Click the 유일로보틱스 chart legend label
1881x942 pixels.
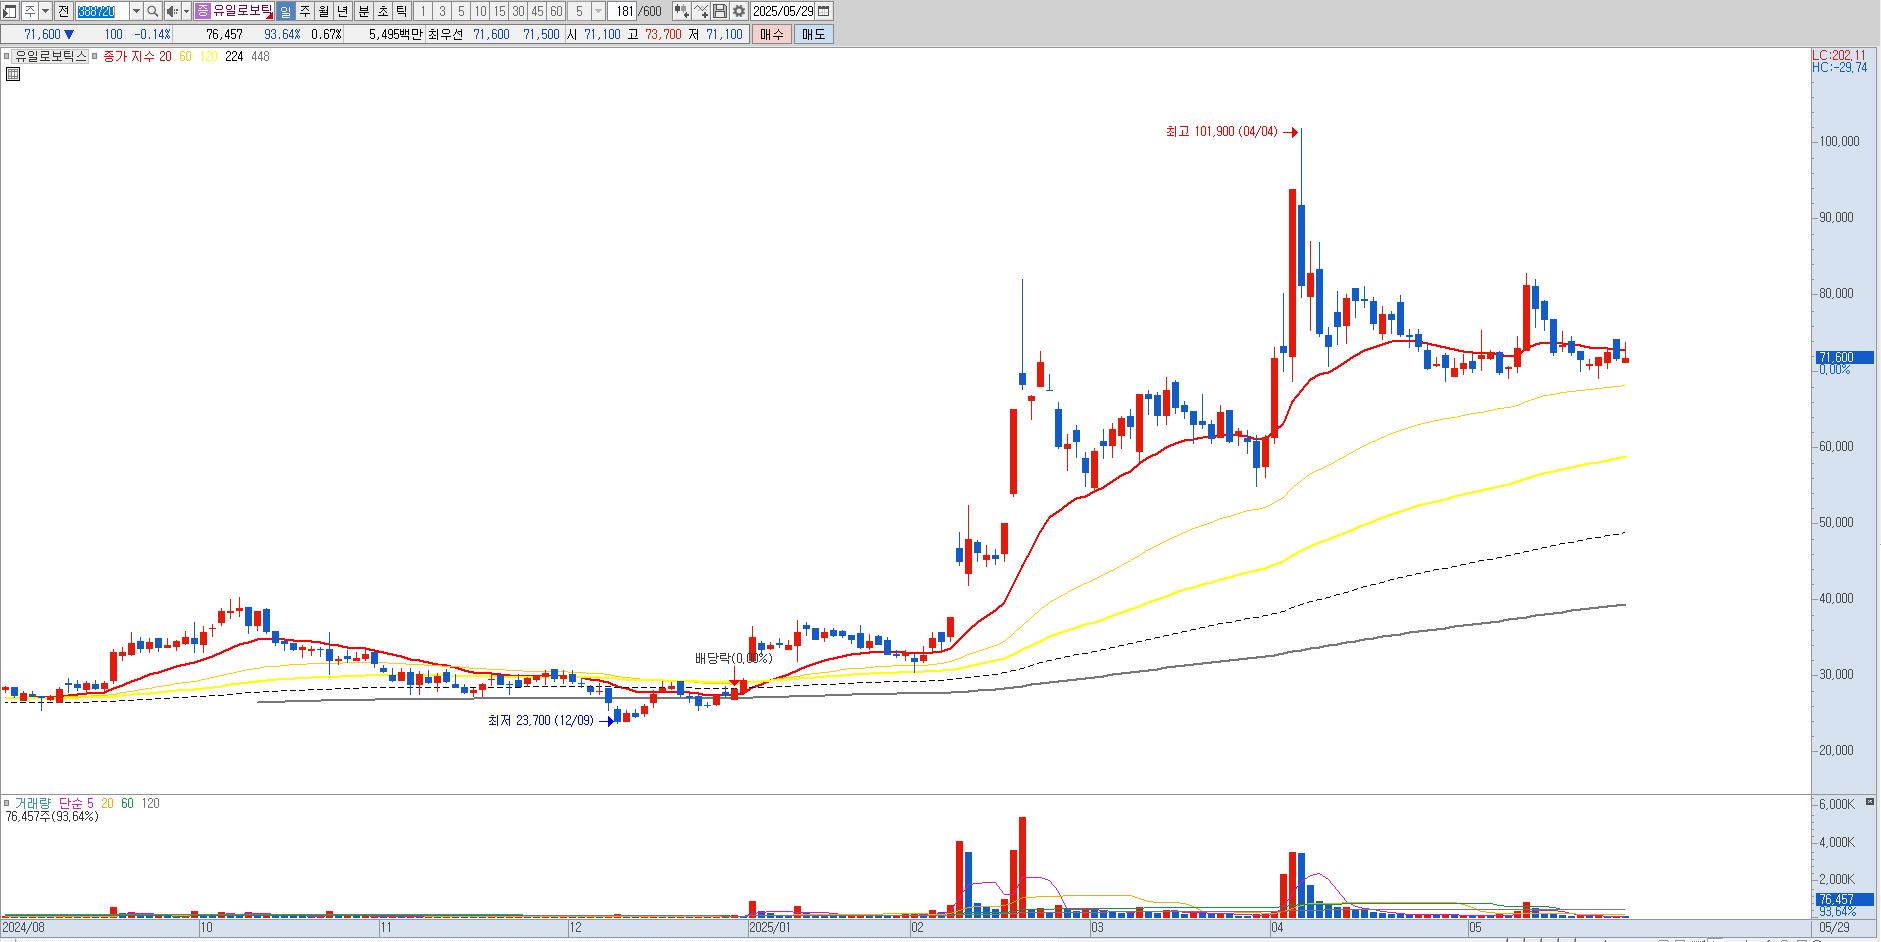click(50, 56)
